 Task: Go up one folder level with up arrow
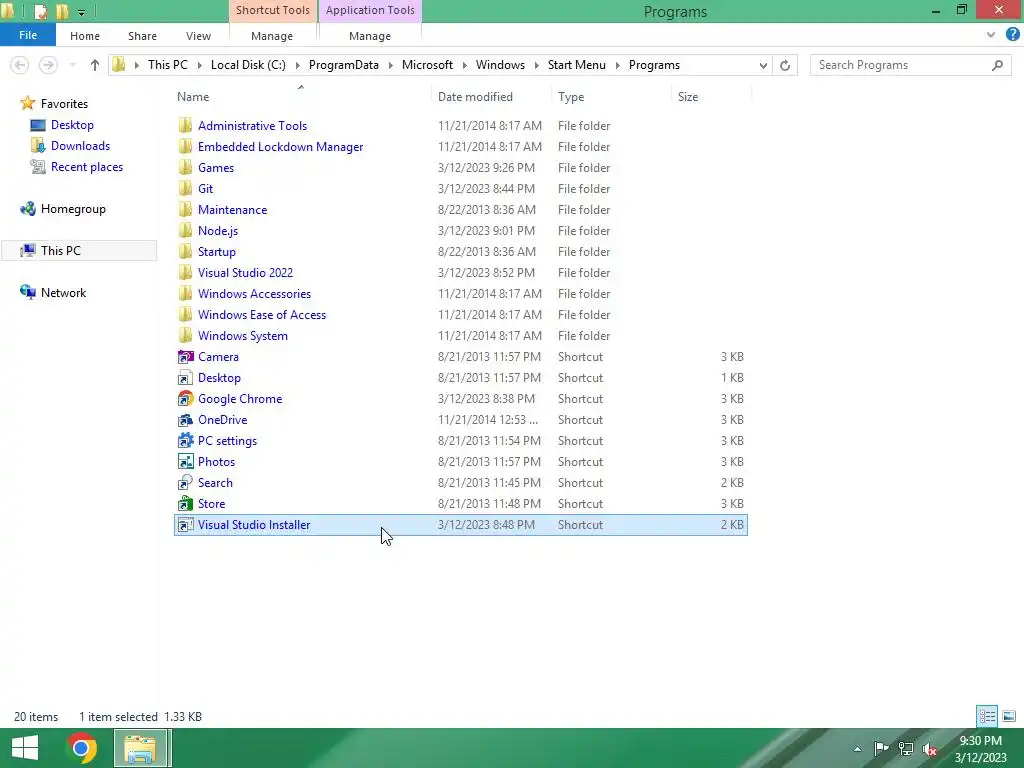pyautogui.click(x=95, y=65)
